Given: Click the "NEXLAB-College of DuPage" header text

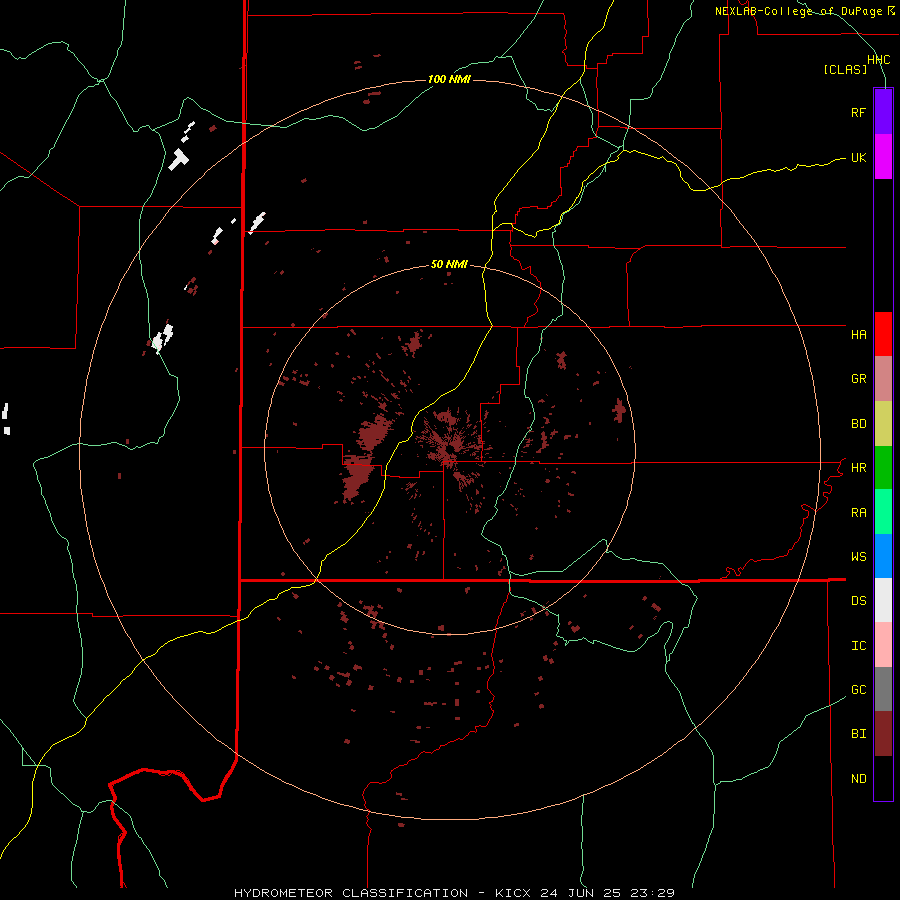Looking at the screenshot, I should [x=798, y=11].
